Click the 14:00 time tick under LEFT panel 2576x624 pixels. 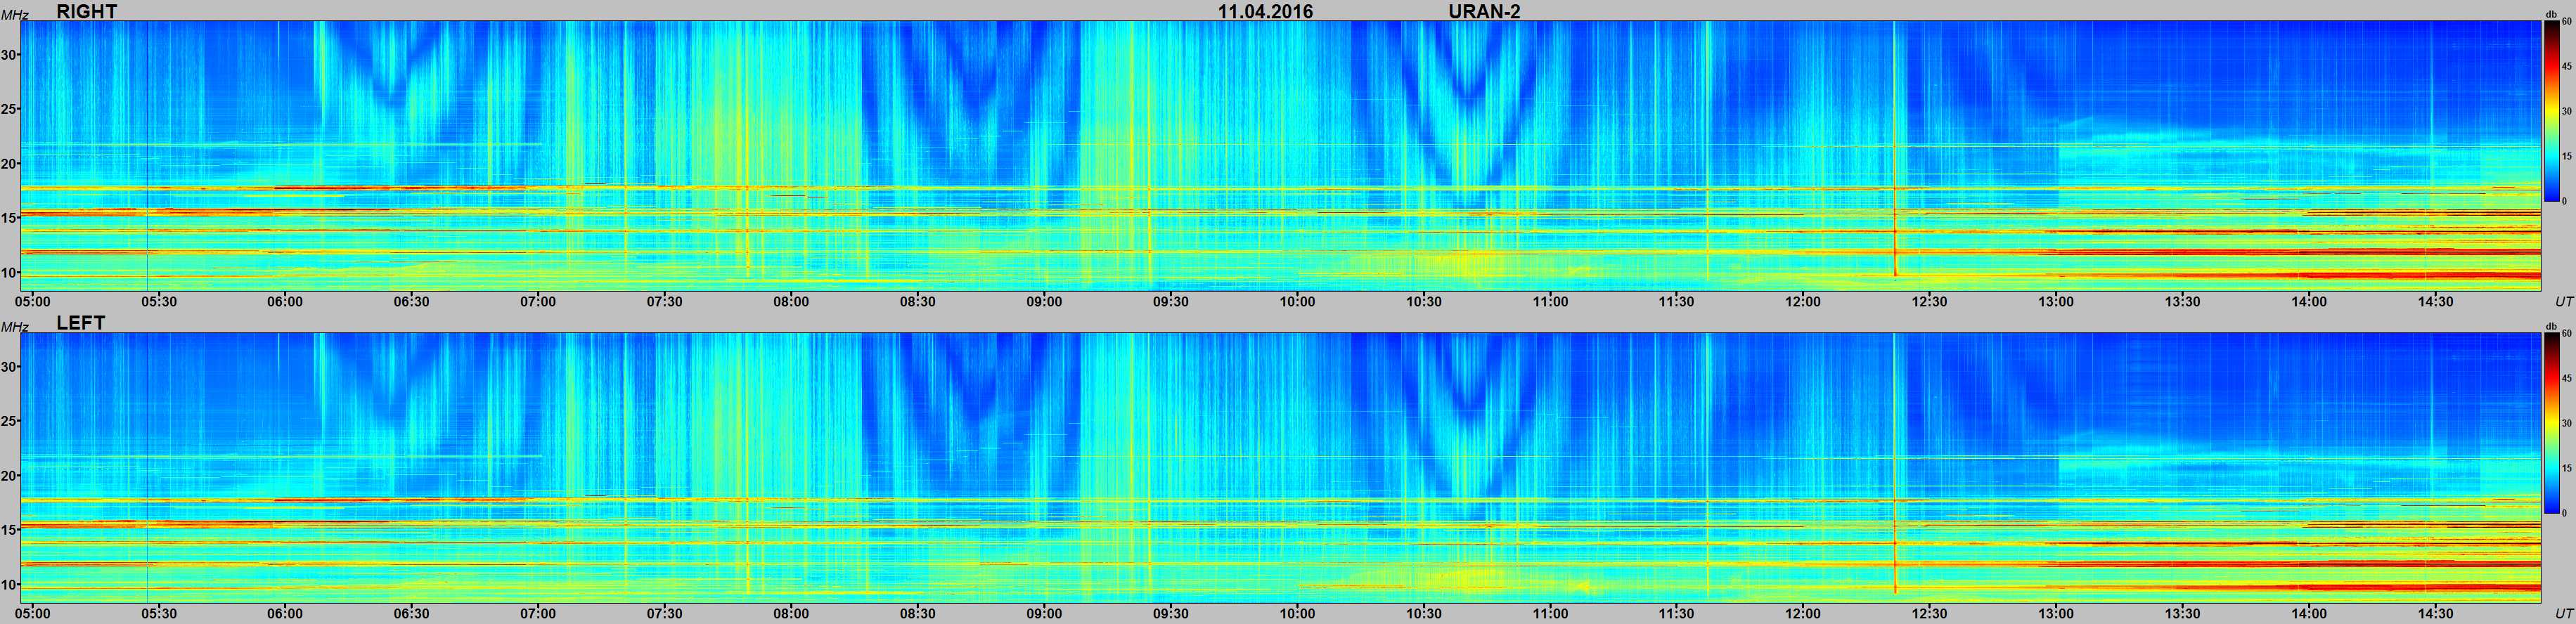[x=2309, y=613]
